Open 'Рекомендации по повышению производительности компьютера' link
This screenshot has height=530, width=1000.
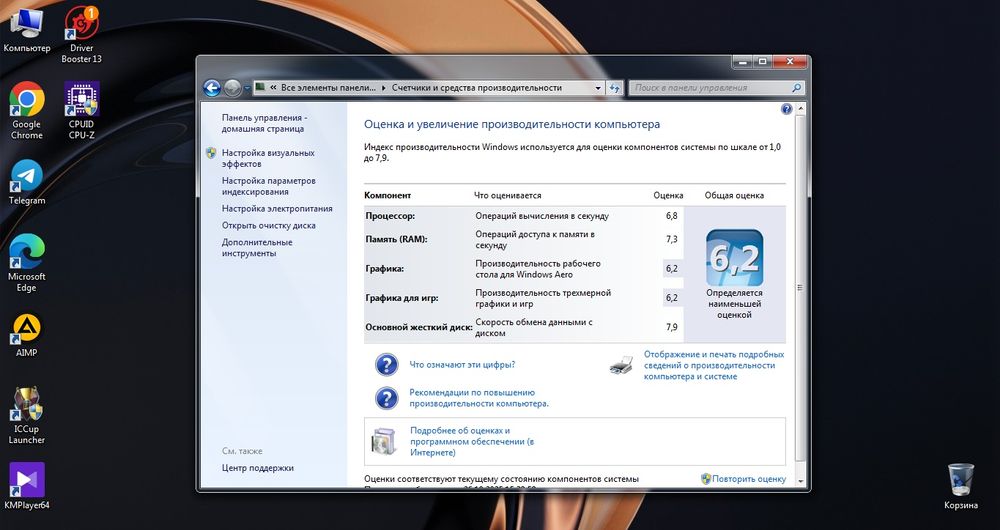click(479, 398)
